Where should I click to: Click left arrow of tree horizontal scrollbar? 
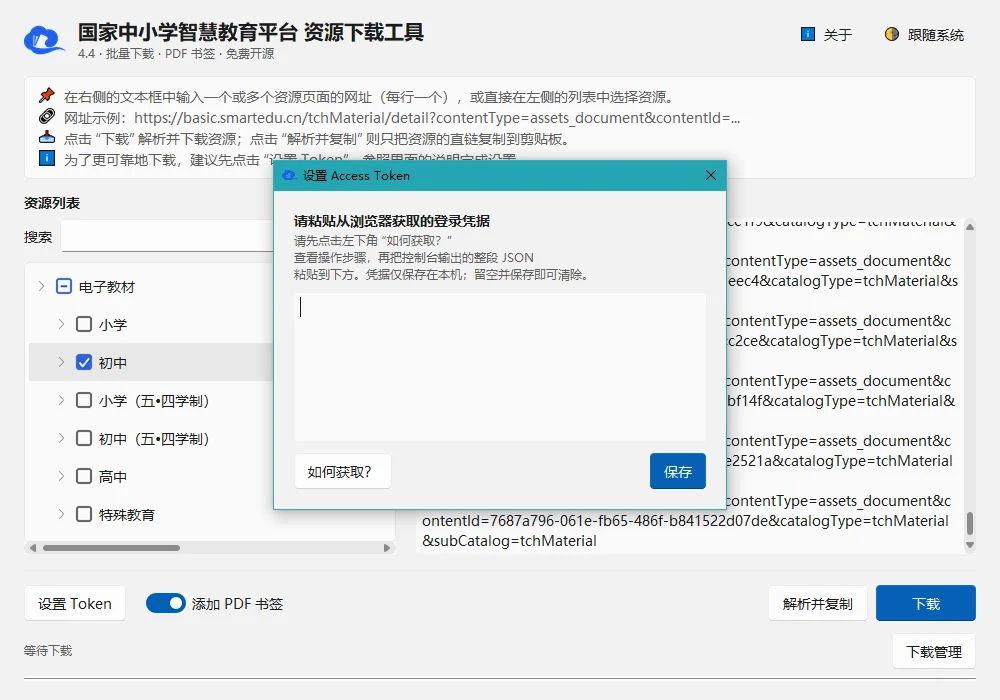click(x=33, y=548)
